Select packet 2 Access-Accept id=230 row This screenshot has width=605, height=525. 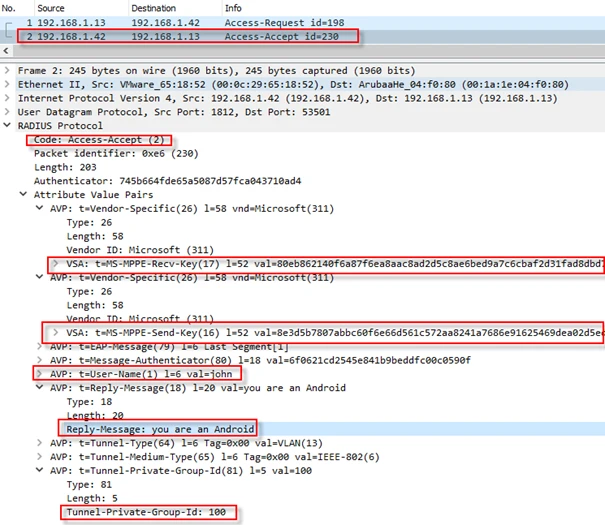[150, 35]
